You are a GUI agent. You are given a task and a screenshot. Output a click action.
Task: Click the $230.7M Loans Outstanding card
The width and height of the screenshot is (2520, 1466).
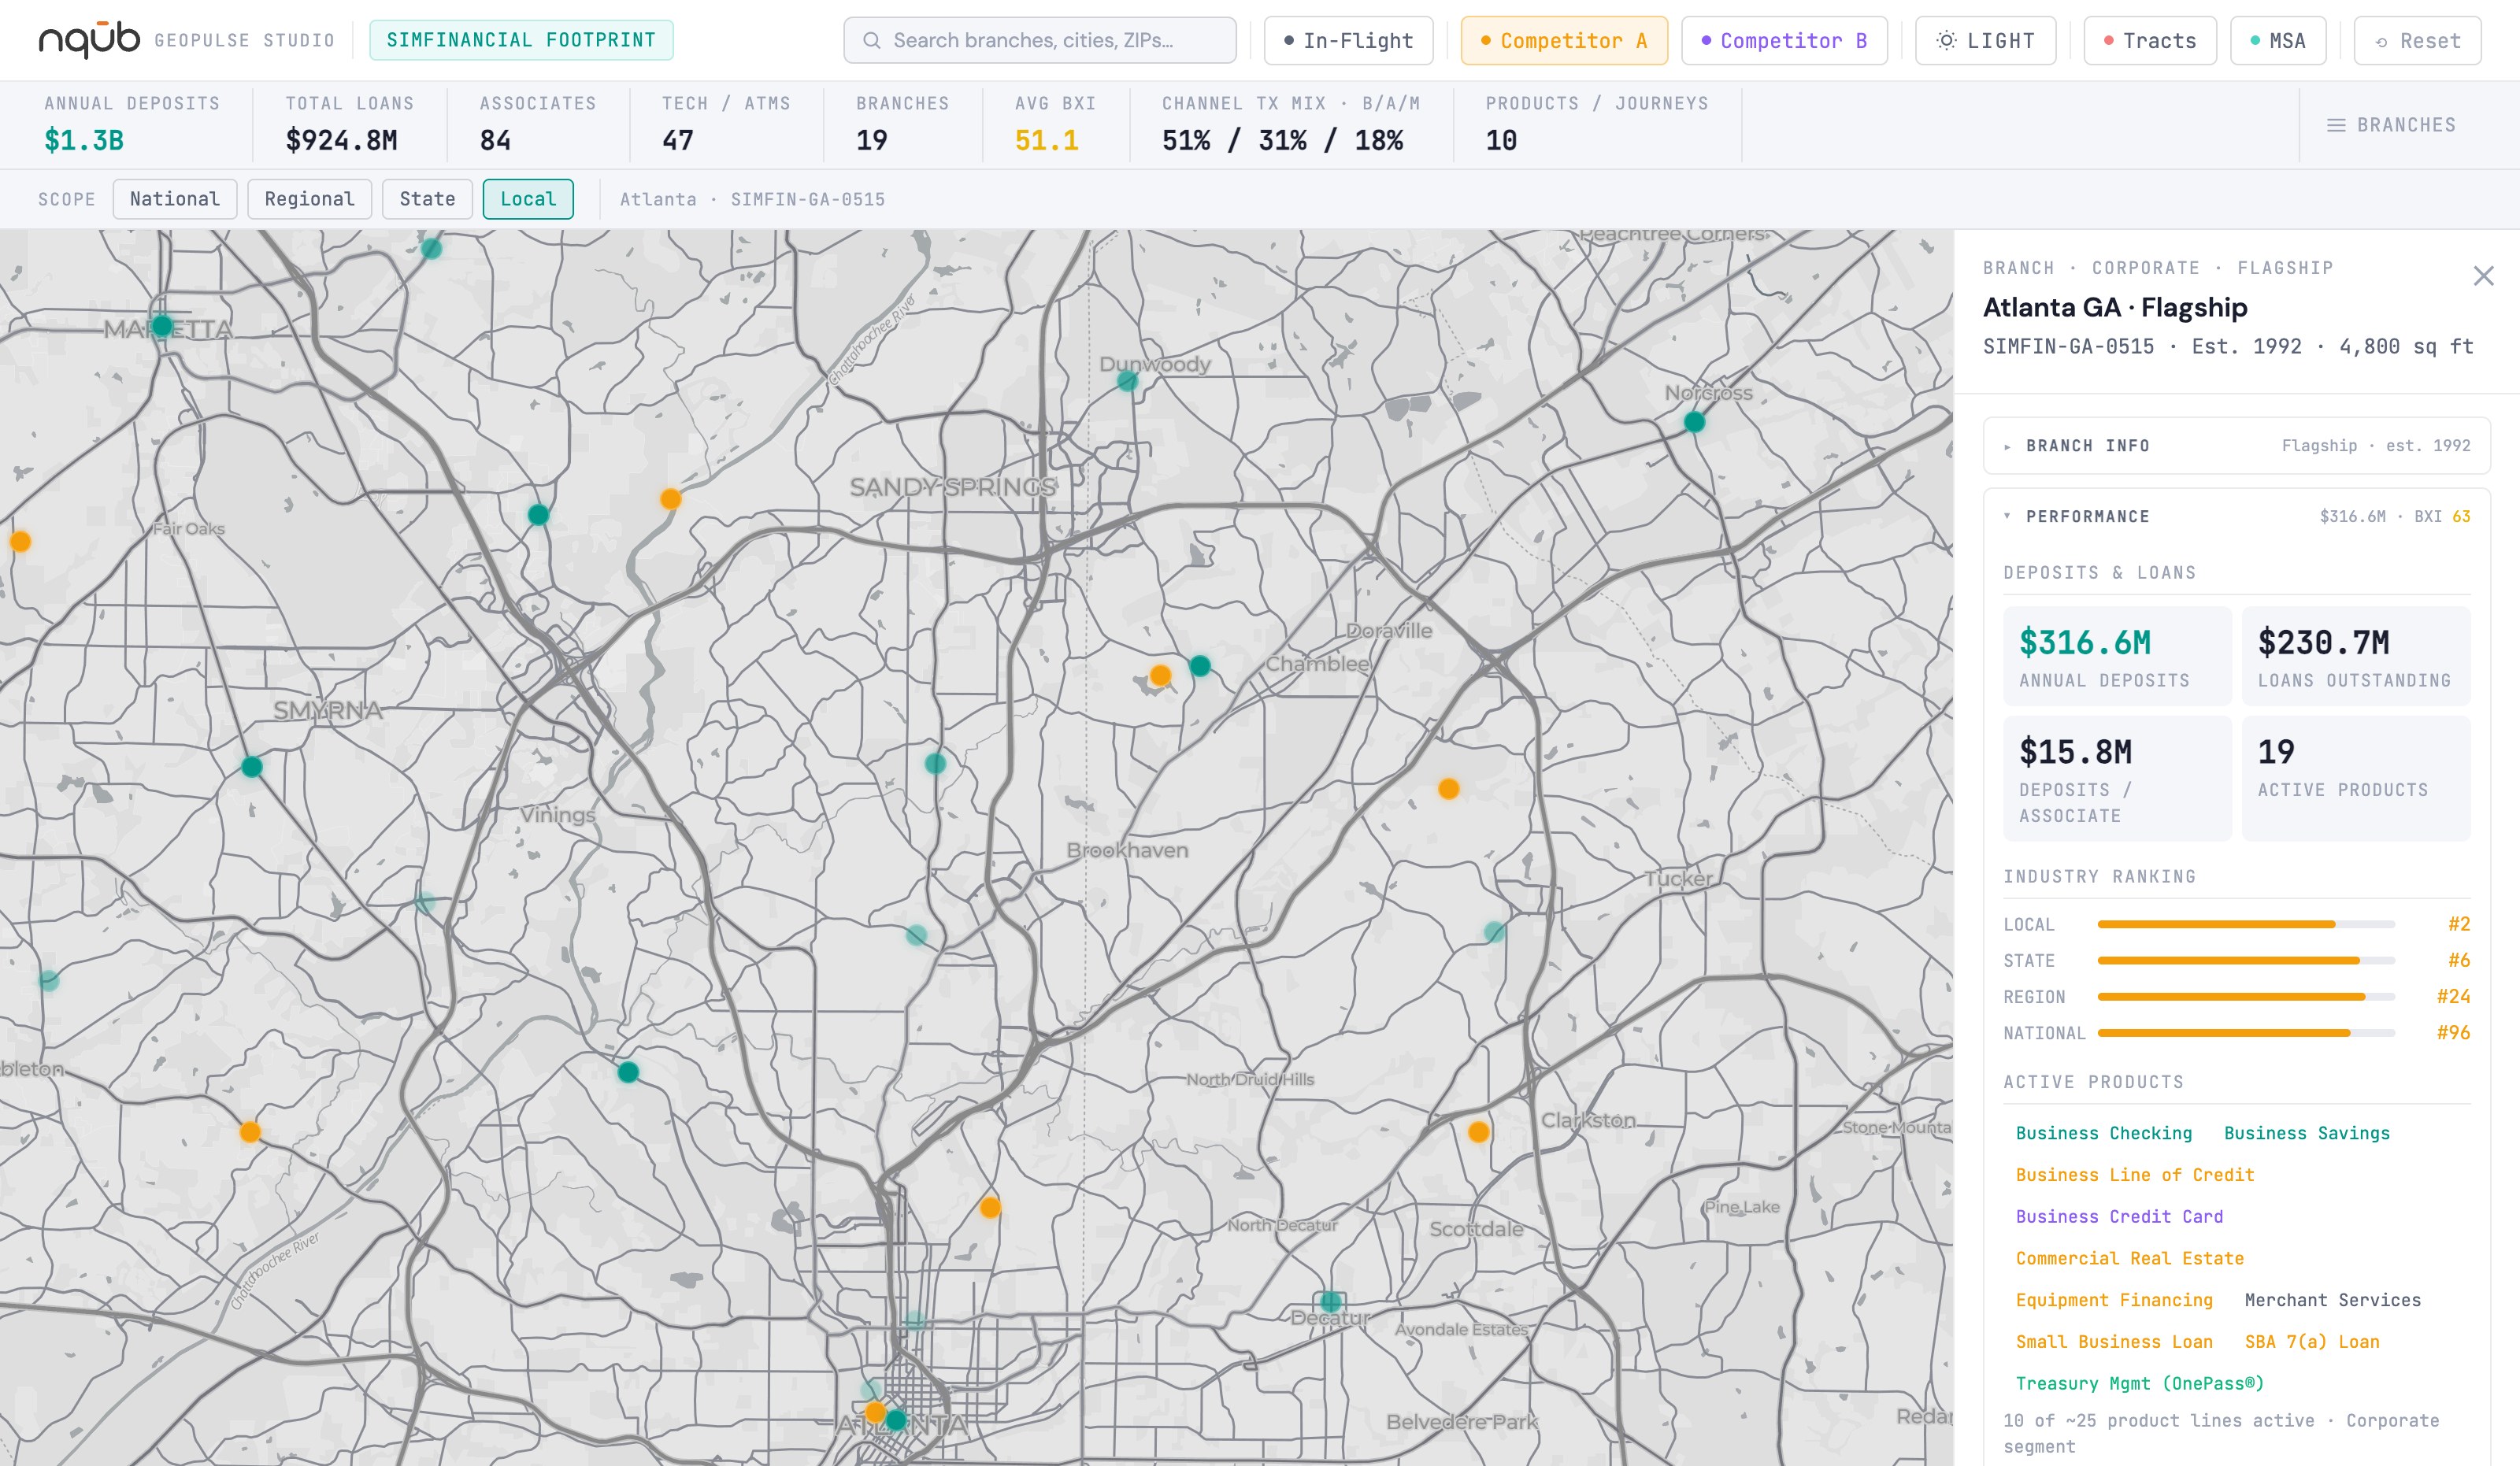point(2356,656)
